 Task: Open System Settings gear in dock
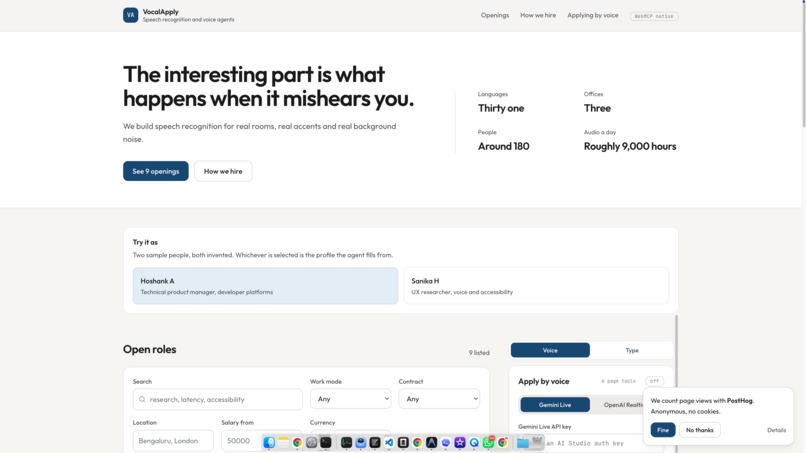click(312, 442)
